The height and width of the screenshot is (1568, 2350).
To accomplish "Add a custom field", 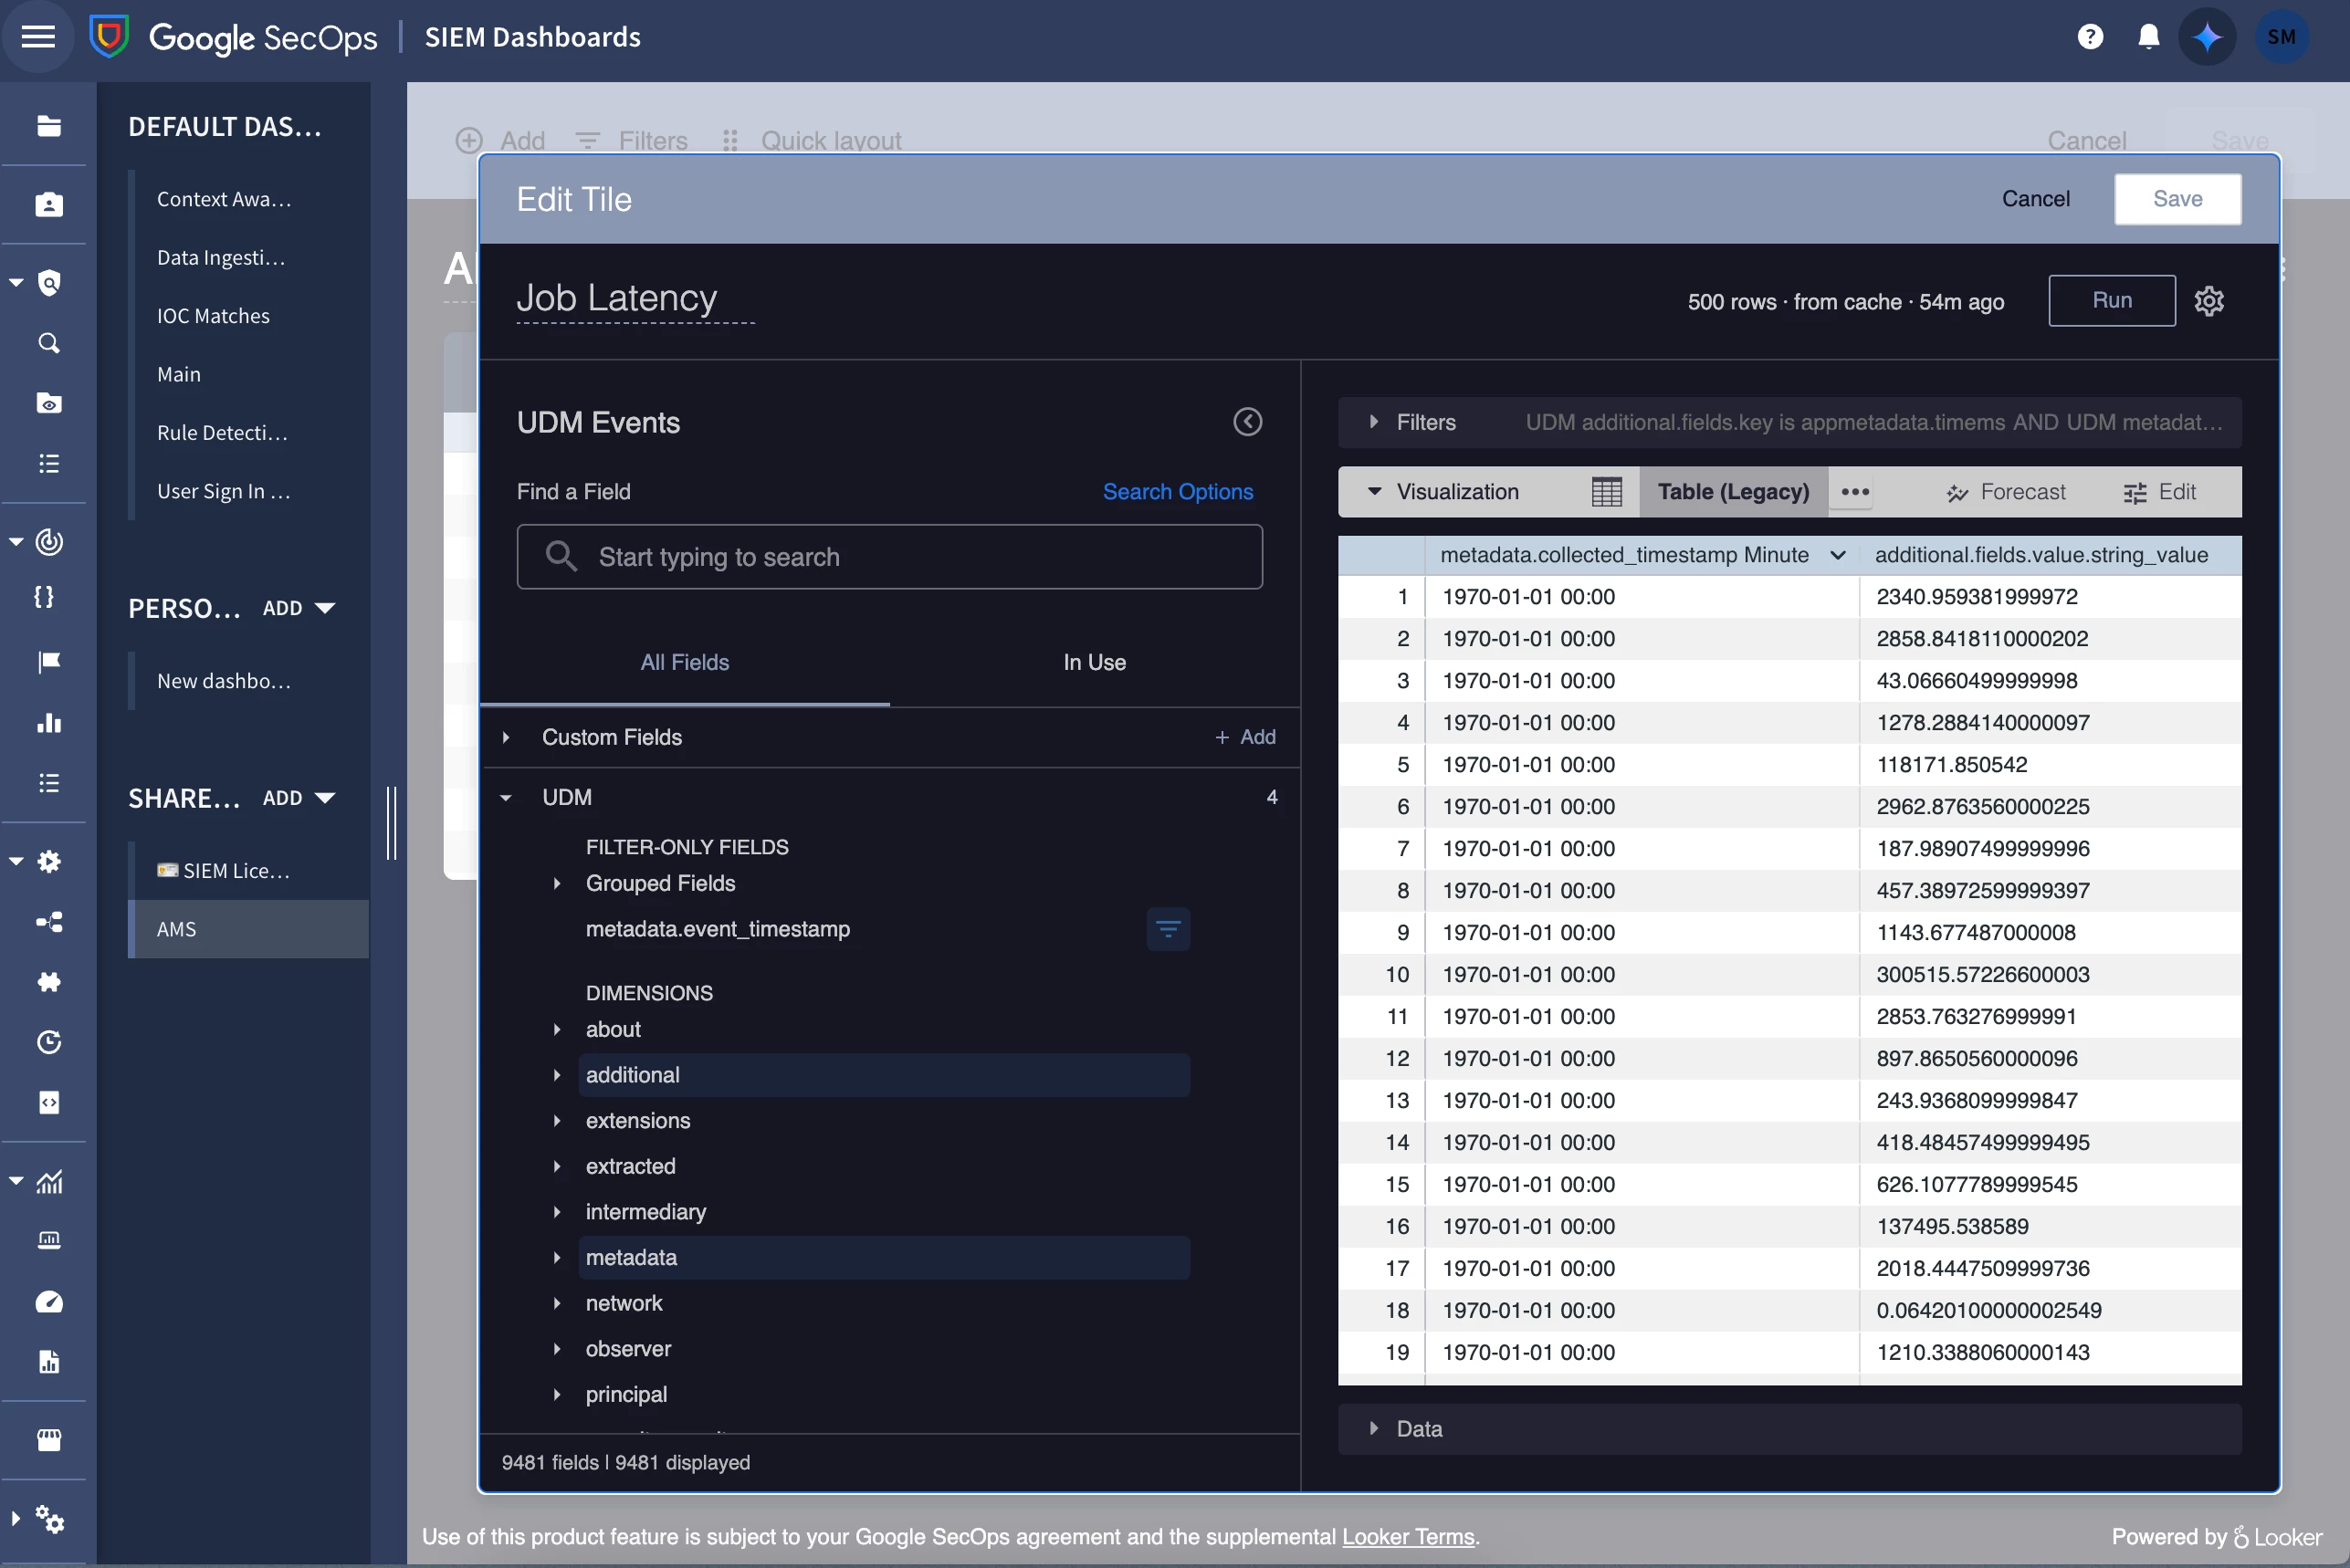I will coord(1245,737).
